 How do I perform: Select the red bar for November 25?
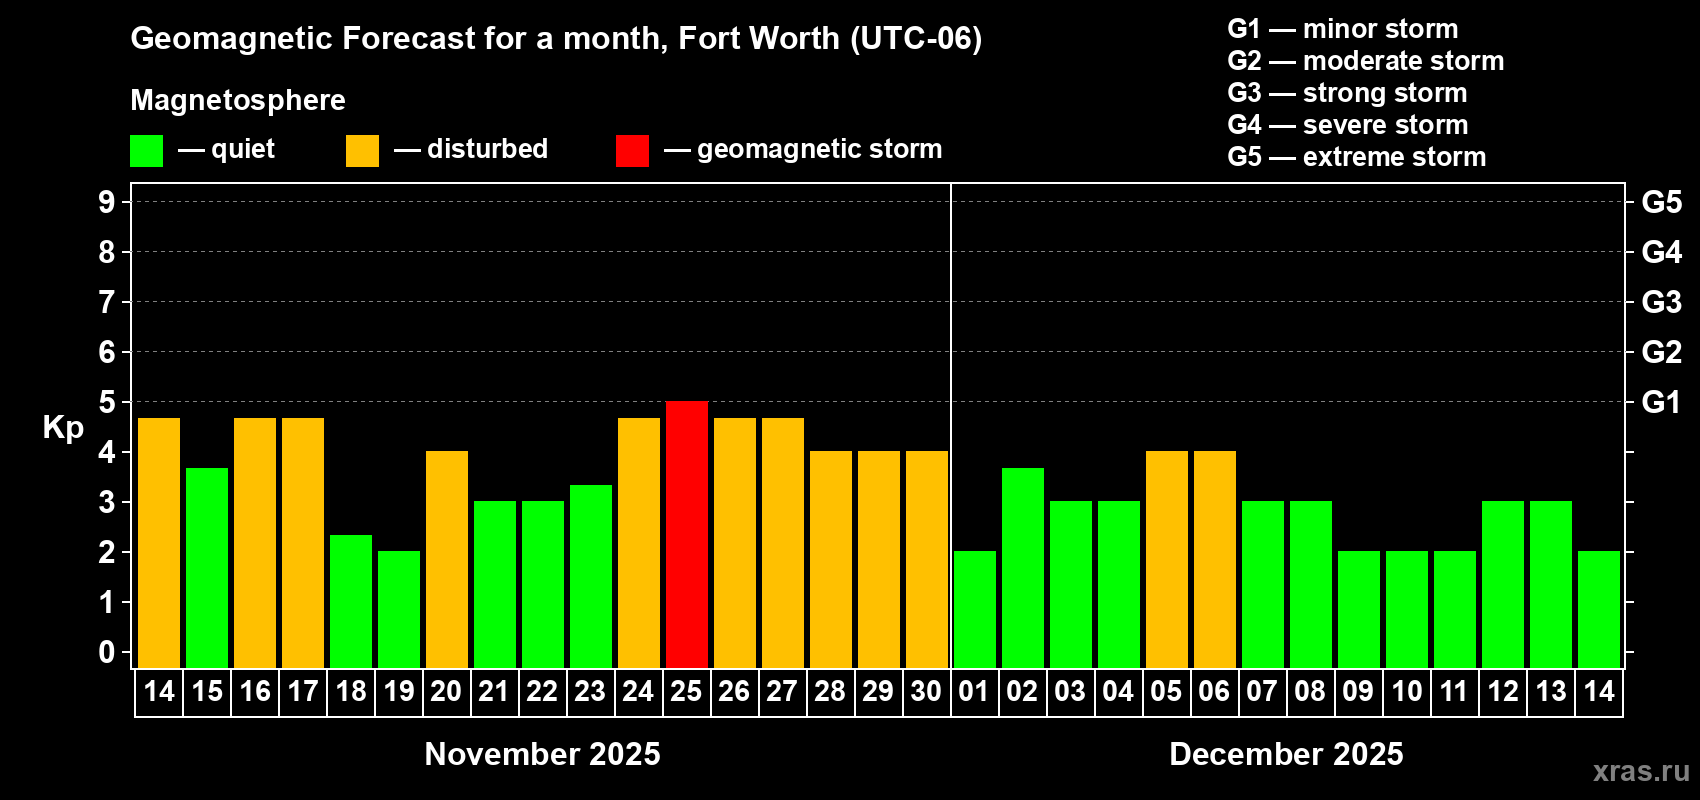coord(687,534)
